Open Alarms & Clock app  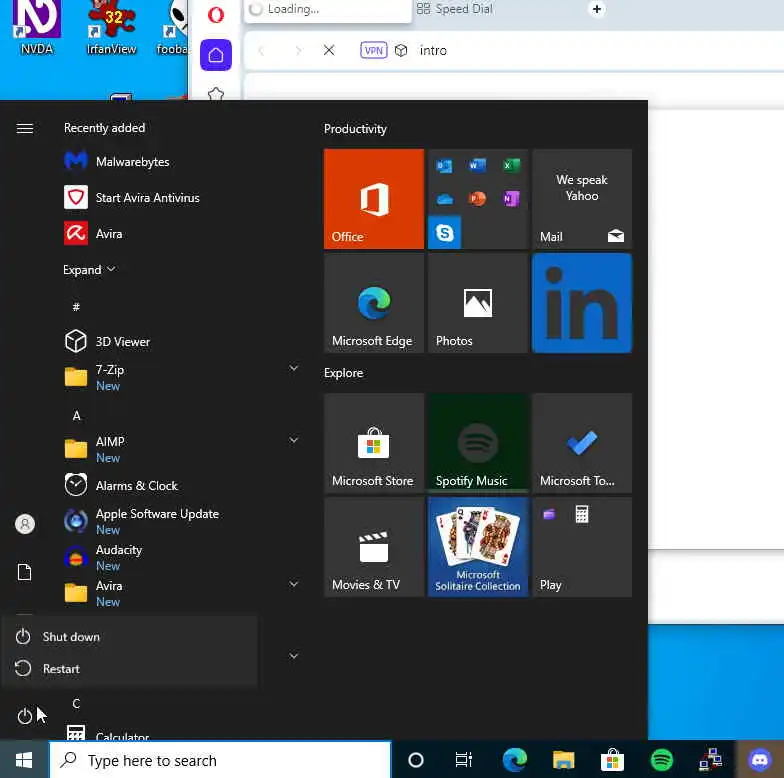click(180, 486)
